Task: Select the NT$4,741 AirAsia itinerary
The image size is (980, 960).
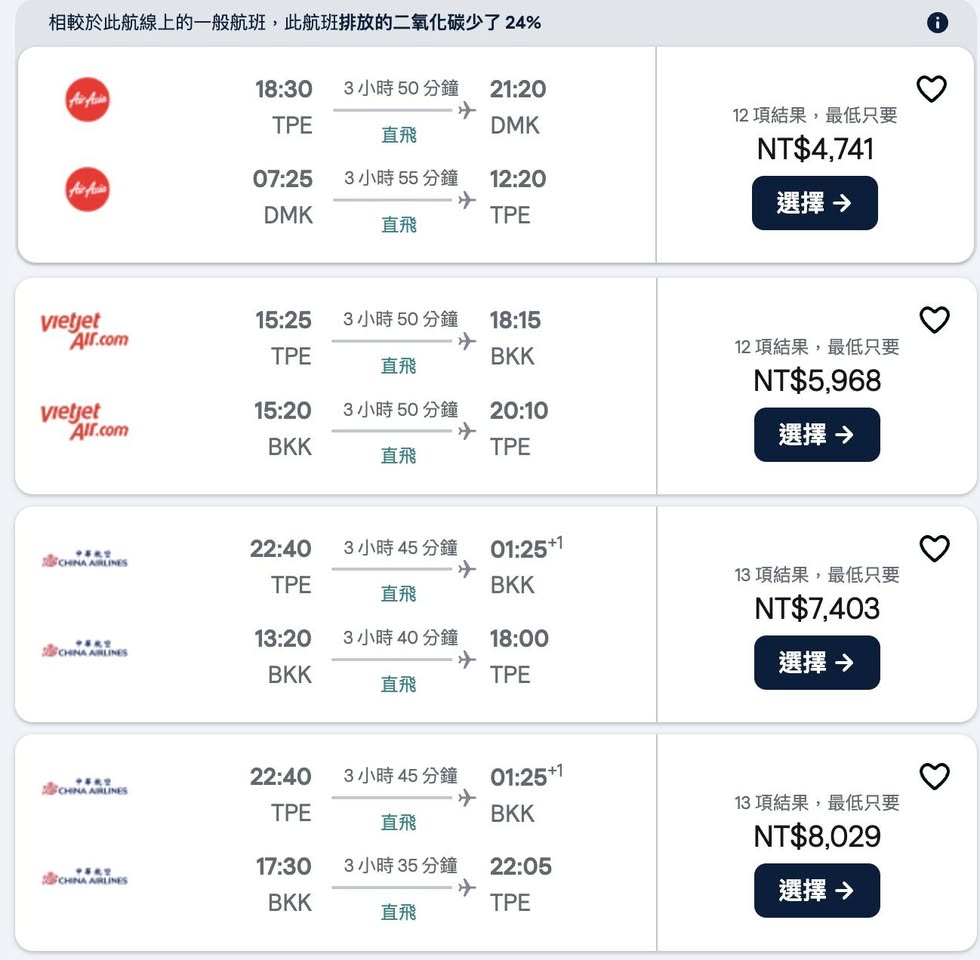Action: pos(814,203)
